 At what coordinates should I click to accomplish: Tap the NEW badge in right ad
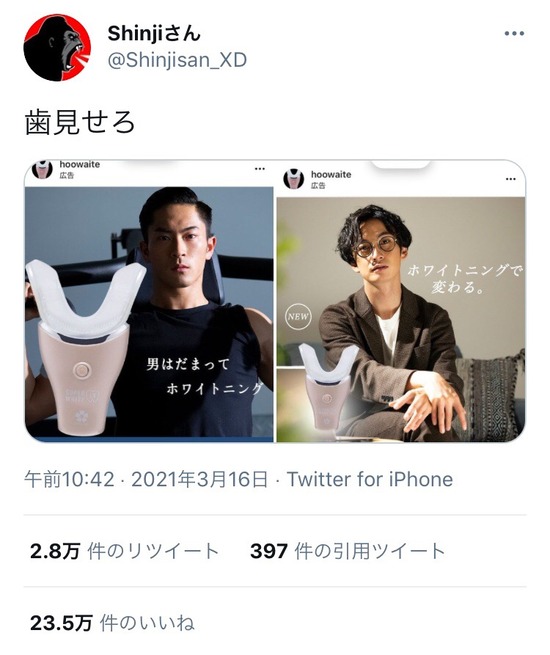(x=297, y=317)
